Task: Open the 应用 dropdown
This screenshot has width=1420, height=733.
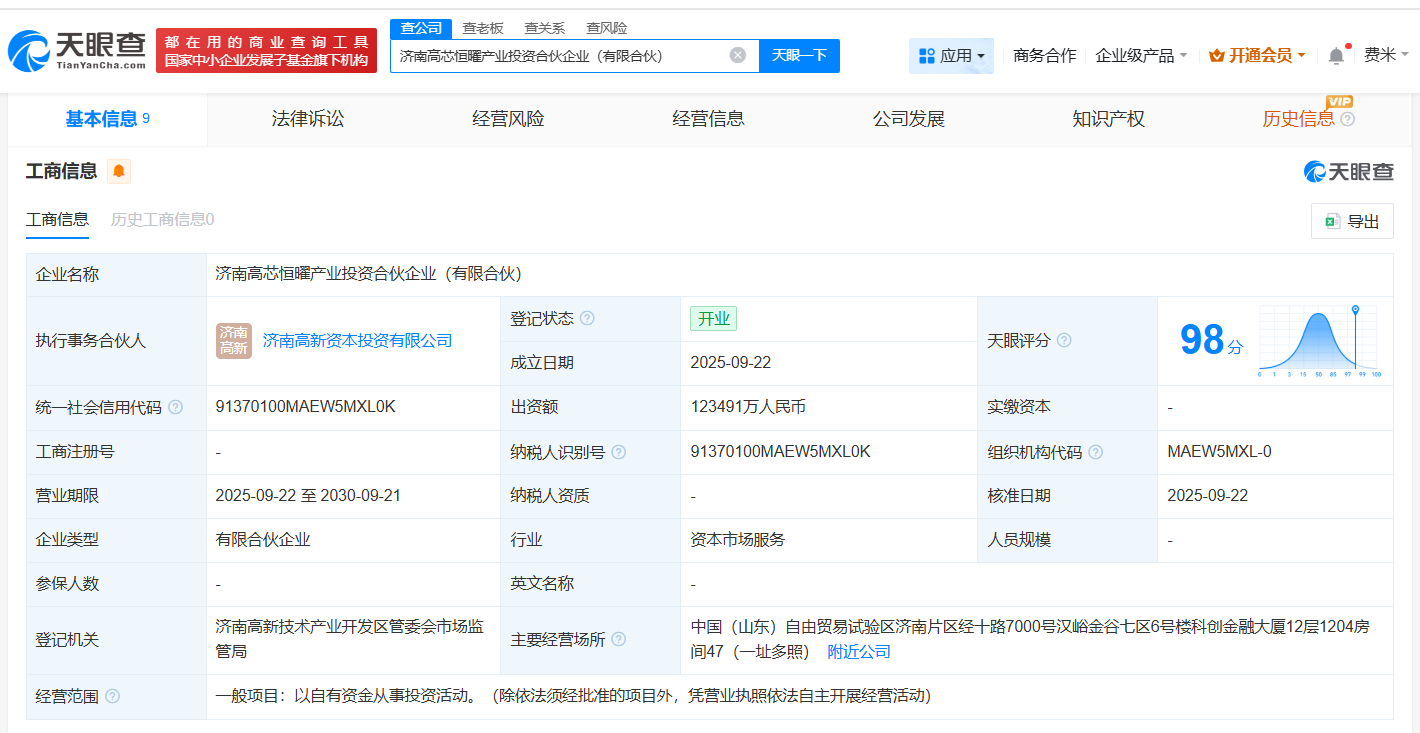Action: (x=958, y=55)
